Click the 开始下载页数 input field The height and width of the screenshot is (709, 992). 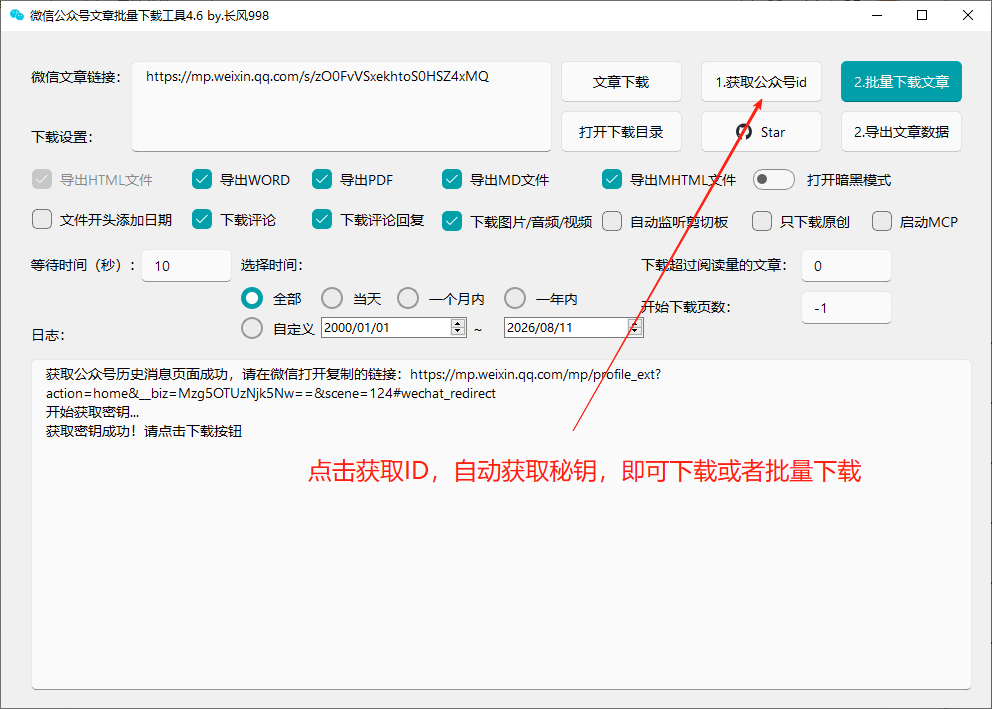click(846, 307)
